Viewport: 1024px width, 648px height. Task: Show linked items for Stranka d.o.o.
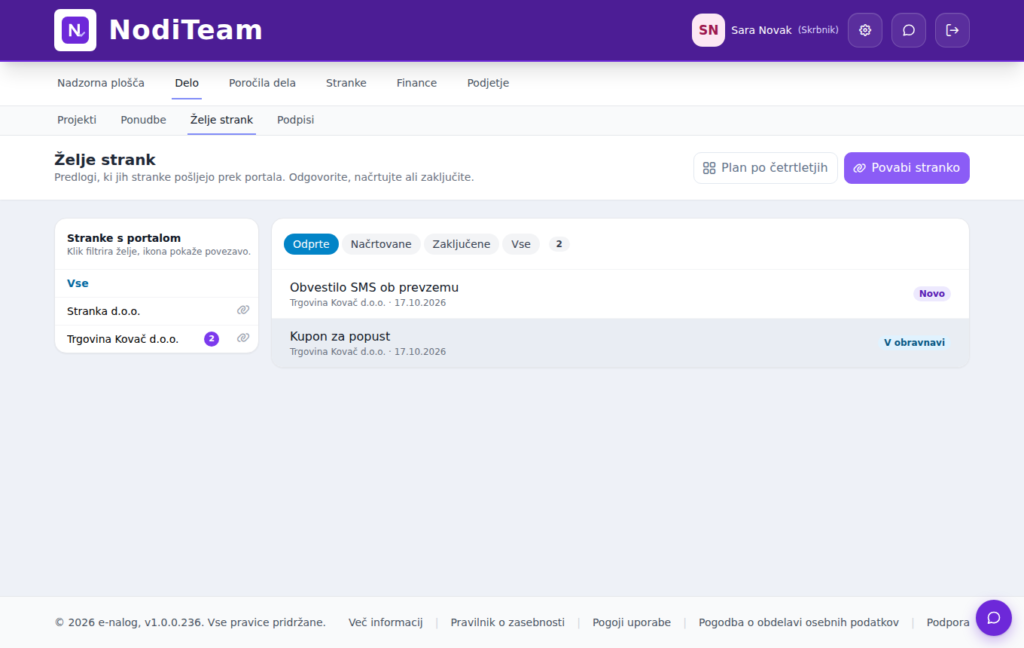243,310
